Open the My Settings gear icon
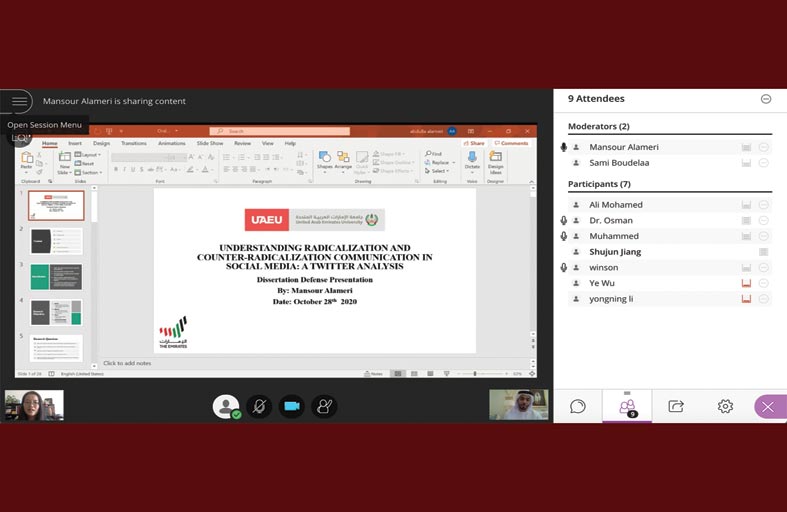Image resolution: width=787 pixels, height=512 pixels. [x=725, y=406]
